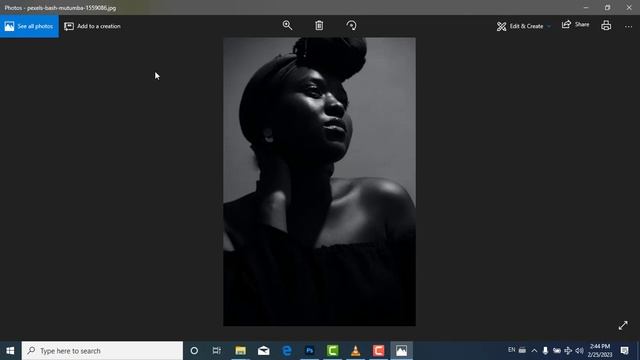640x360 pixels.
Task: Open the Mail app in the taskbar
Action: pyautogui.click(x=264, y=351)
